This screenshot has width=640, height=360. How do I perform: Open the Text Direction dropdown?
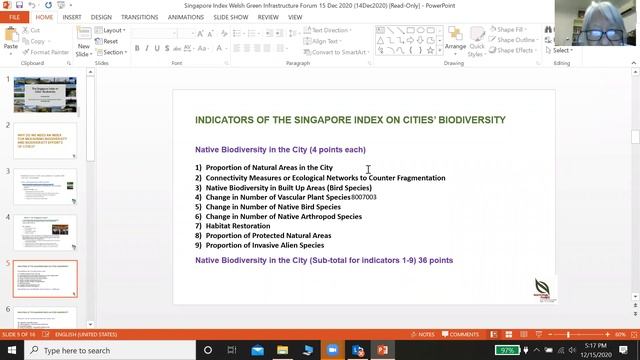(328, 30)
